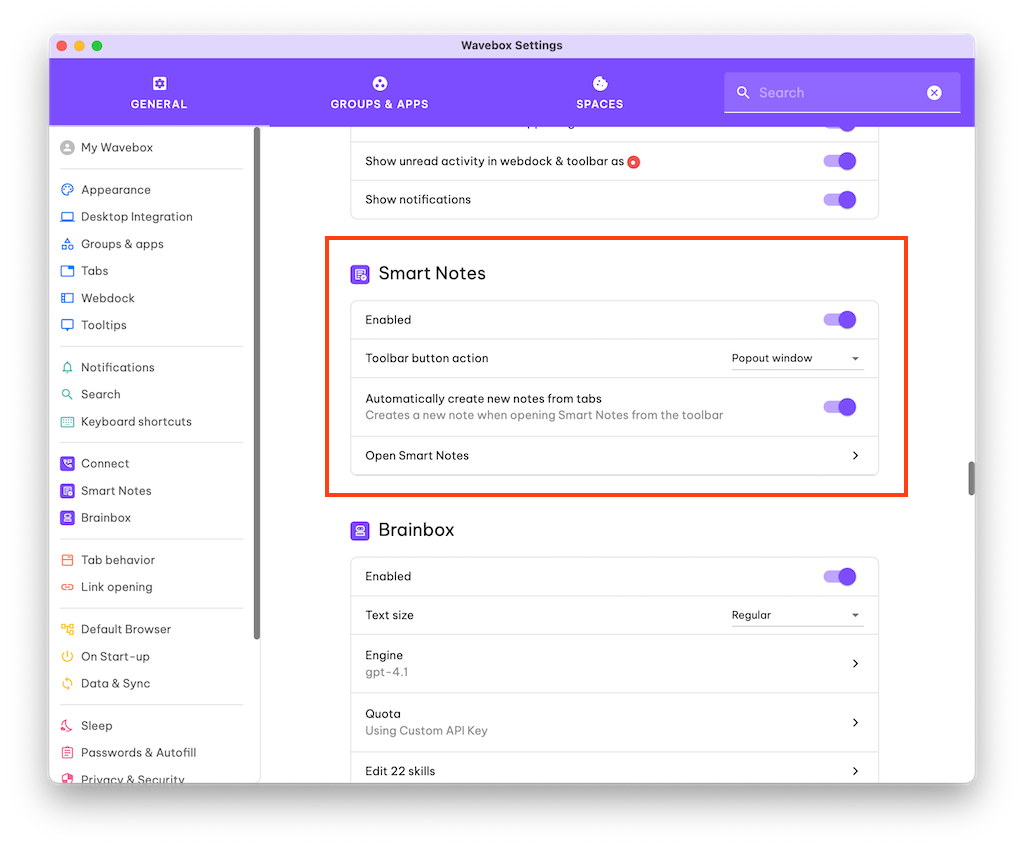Screen dimensions: 1024x848
Task: Click the Appearance palette icon
Action: (x=67, y=190)
